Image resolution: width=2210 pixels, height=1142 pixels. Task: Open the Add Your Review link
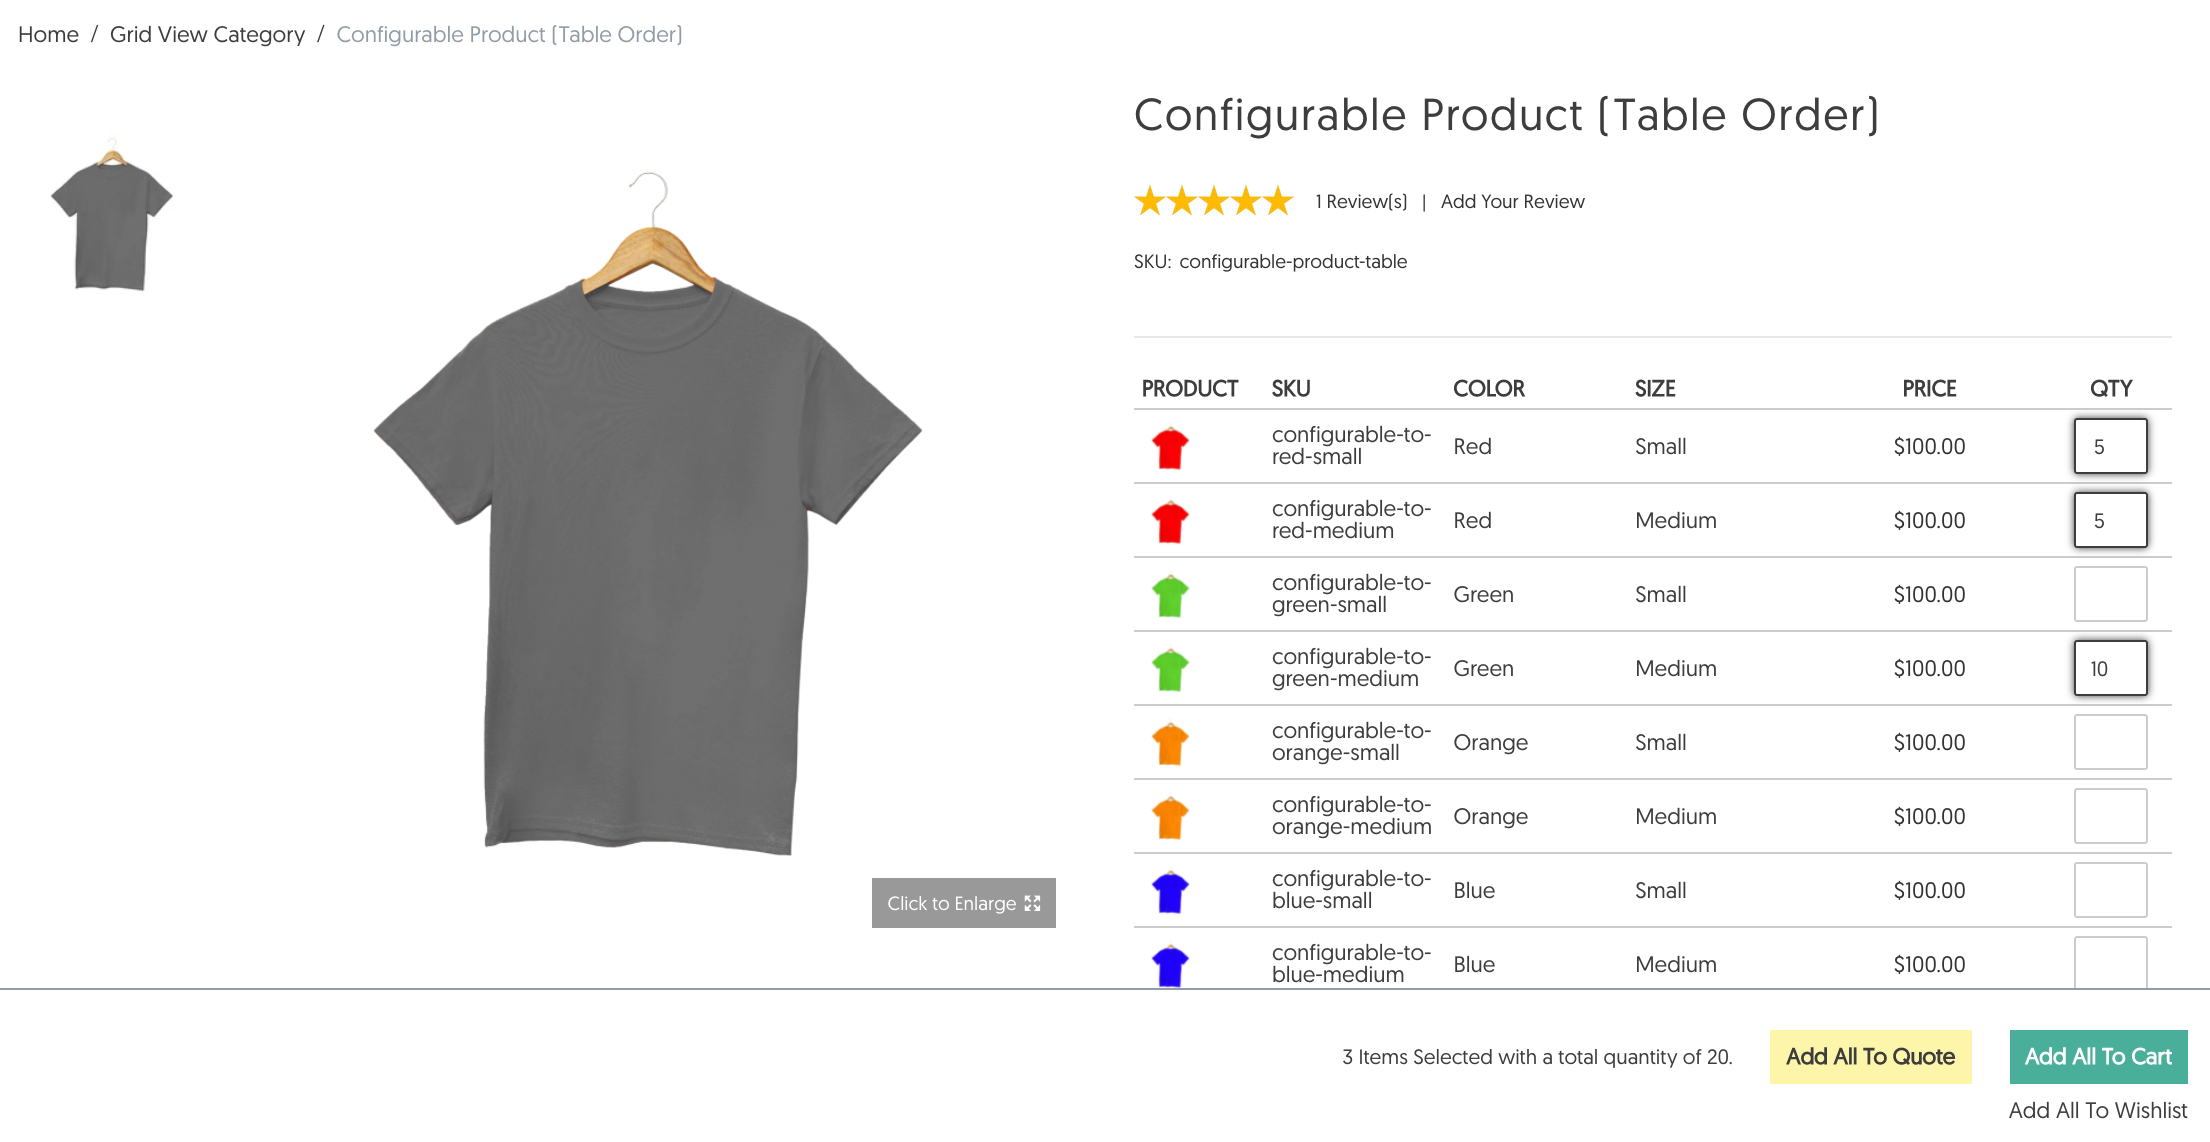pyautogui.click(x=1512, y=202)
